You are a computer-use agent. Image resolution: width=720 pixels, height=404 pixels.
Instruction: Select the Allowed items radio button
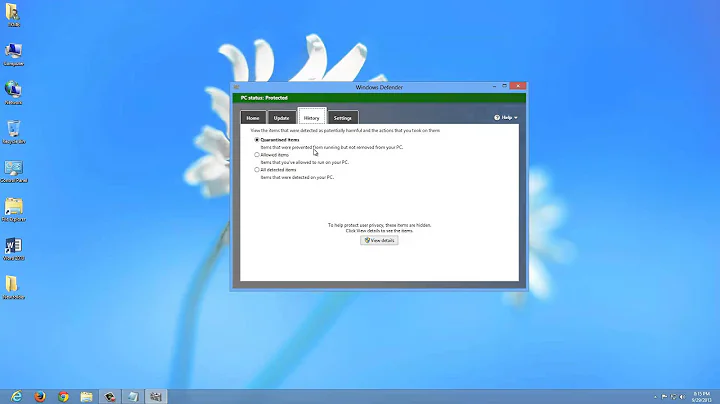click(257, 155)
